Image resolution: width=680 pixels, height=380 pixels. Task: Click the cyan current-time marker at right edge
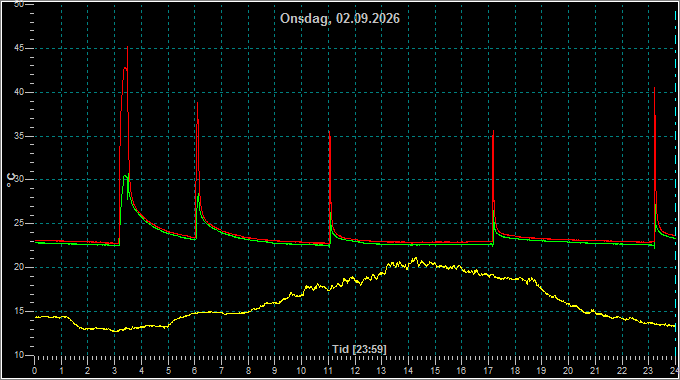tap(676, 182)
